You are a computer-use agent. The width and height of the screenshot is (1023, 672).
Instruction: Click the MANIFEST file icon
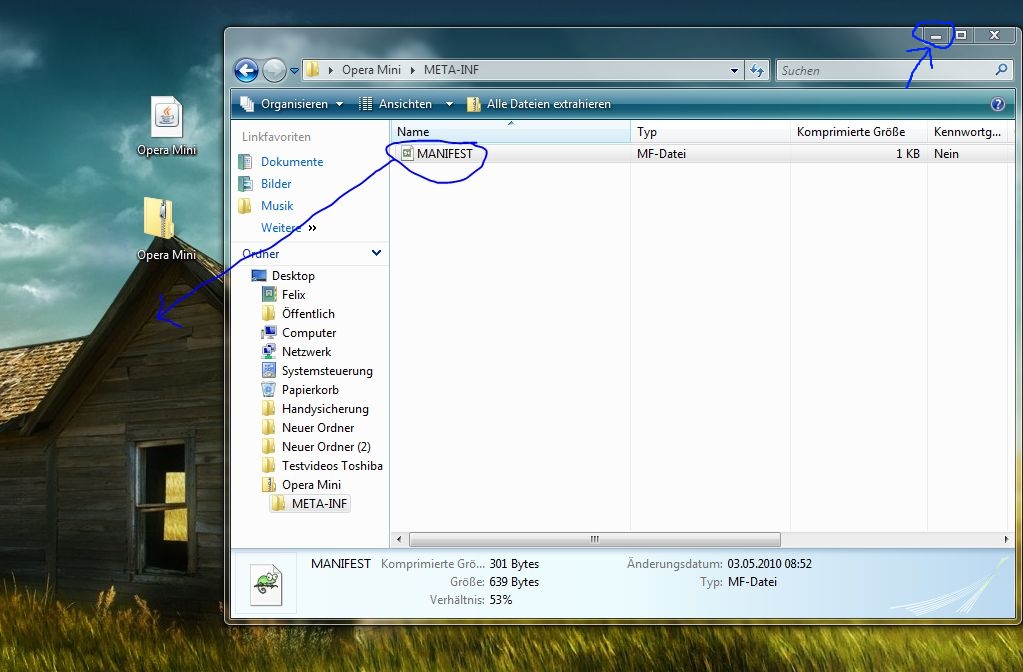coord(407,153)
